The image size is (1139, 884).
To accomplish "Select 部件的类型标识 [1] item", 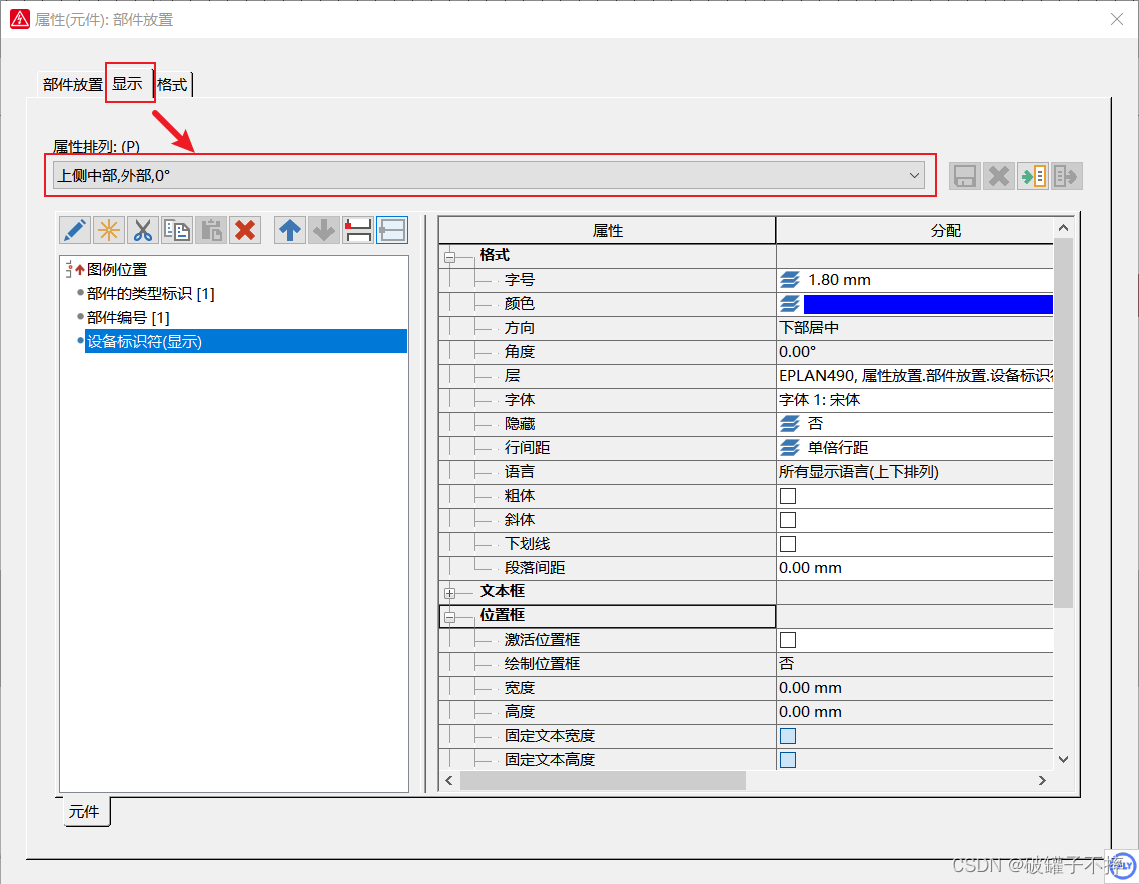I will 150,294.
